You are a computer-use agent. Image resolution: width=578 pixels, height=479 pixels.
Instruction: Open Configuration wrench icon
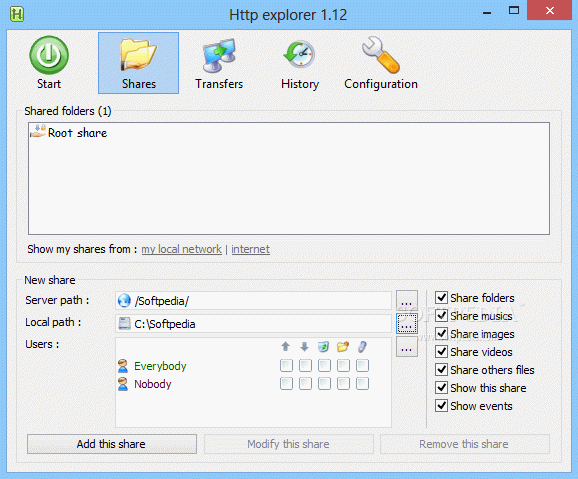[381, 55]
